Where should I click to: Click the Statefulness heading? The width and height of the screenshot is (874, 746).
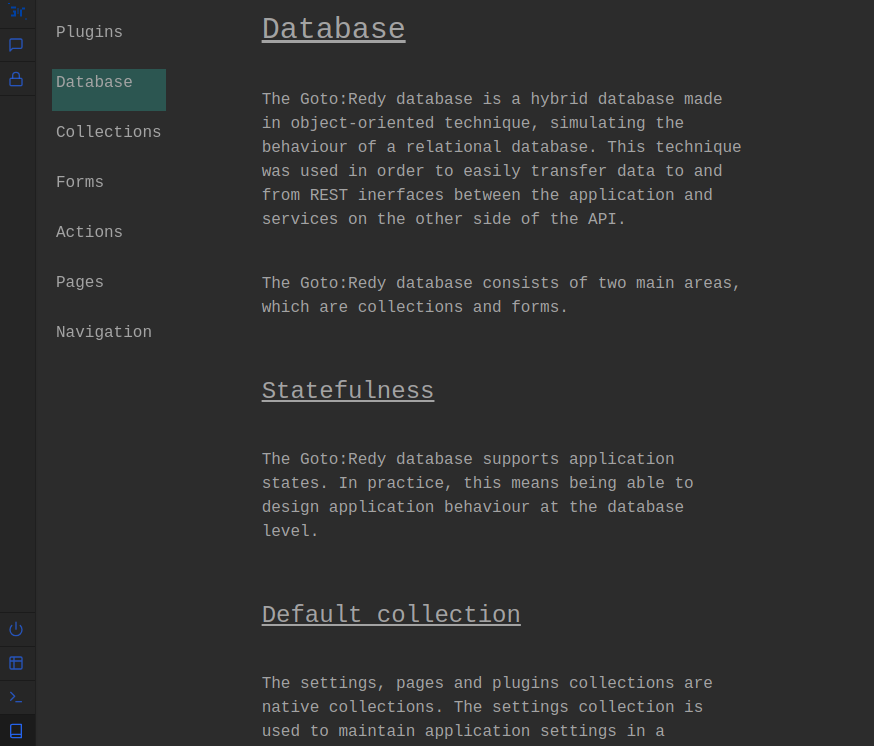348,390
